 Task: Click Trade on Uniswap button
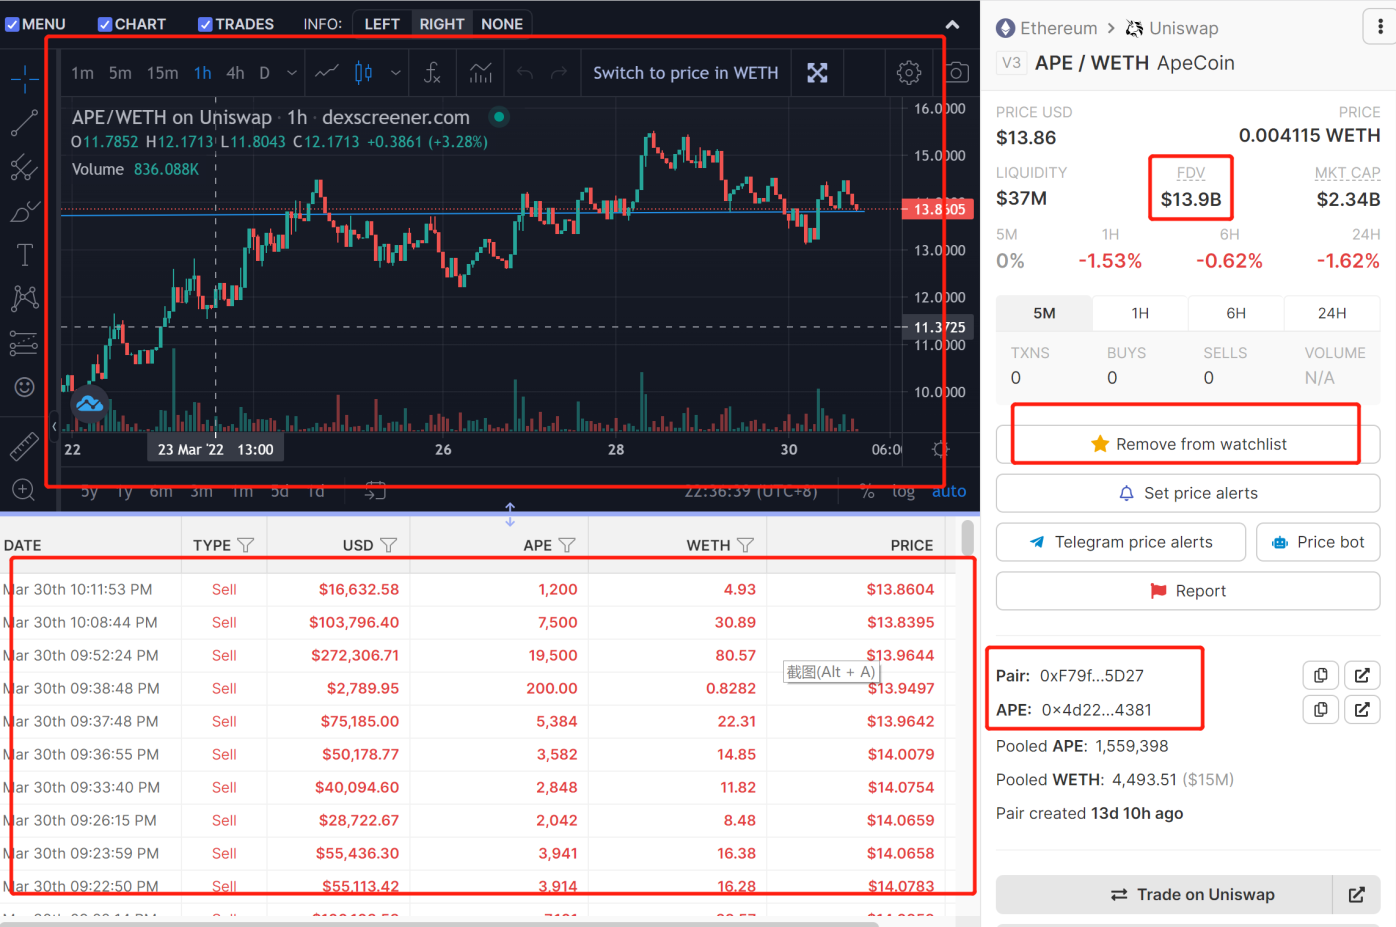(1165, 894)
